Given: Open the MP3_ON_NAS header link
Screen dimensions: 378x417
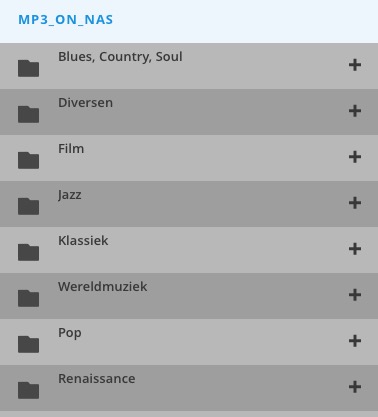Looking at the screenshot, I should pos(66,20).
